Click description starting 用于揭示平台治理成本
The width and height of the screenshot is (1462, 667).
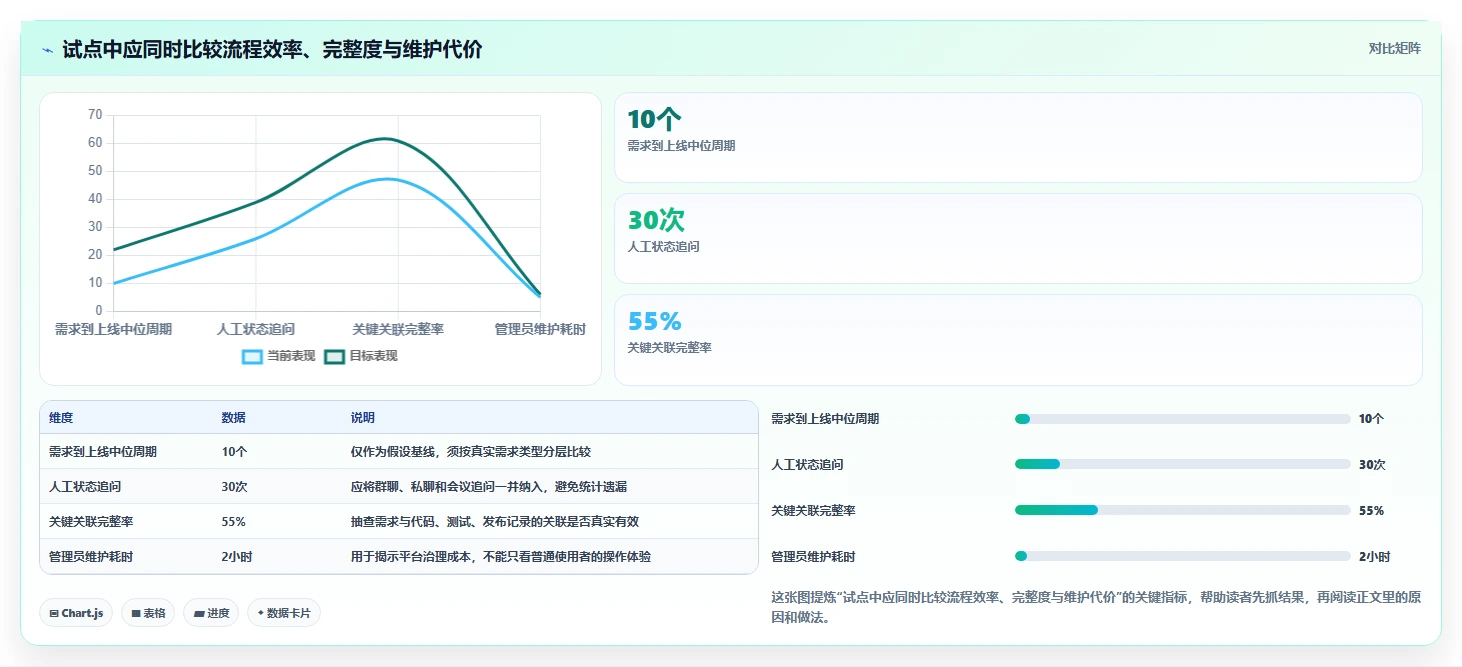tap(501, 557)
